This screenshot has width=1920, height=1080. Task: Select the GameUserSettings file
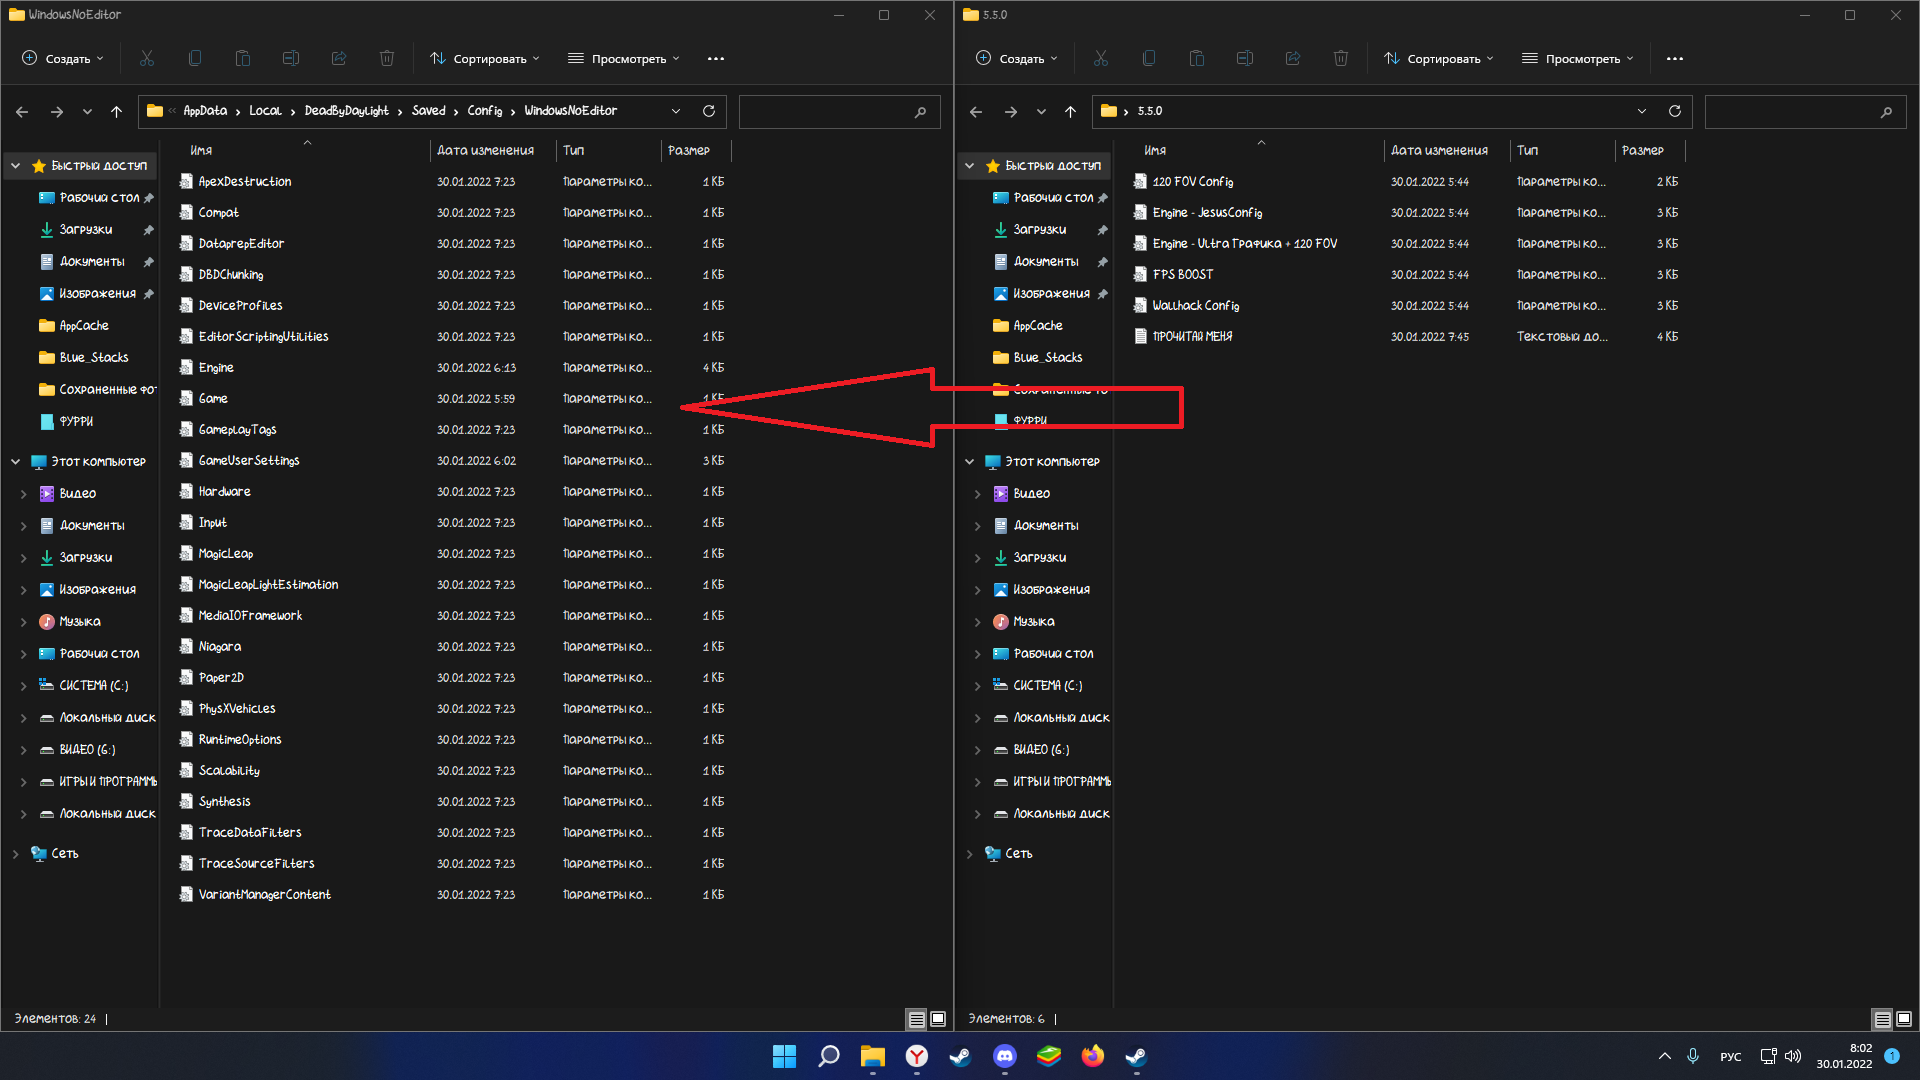[249, 460]
